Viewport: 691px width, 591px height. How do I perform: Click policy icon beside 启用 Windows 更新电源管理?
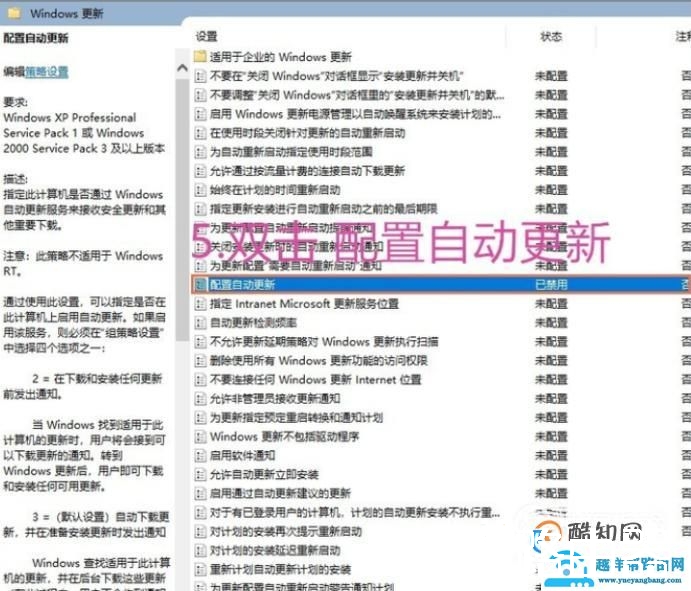pyautogui.click(x=200, y=114)
